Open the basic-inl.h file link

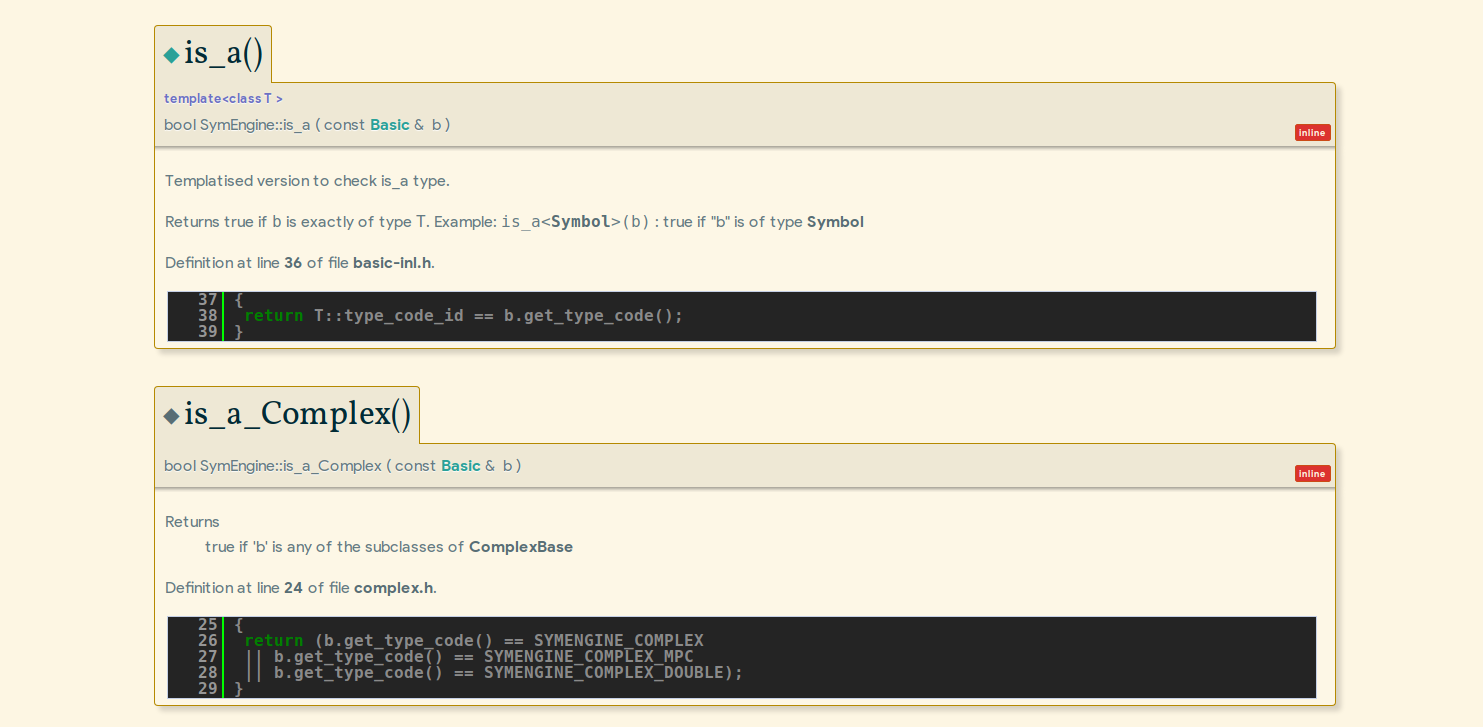point(393,263)
